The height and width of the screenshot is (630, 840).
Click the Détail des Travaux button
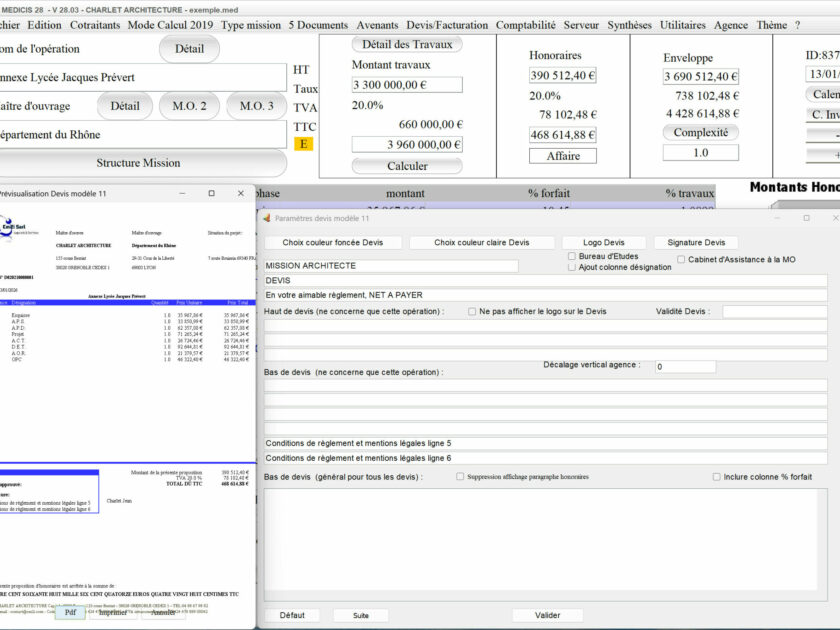point(407,44)
